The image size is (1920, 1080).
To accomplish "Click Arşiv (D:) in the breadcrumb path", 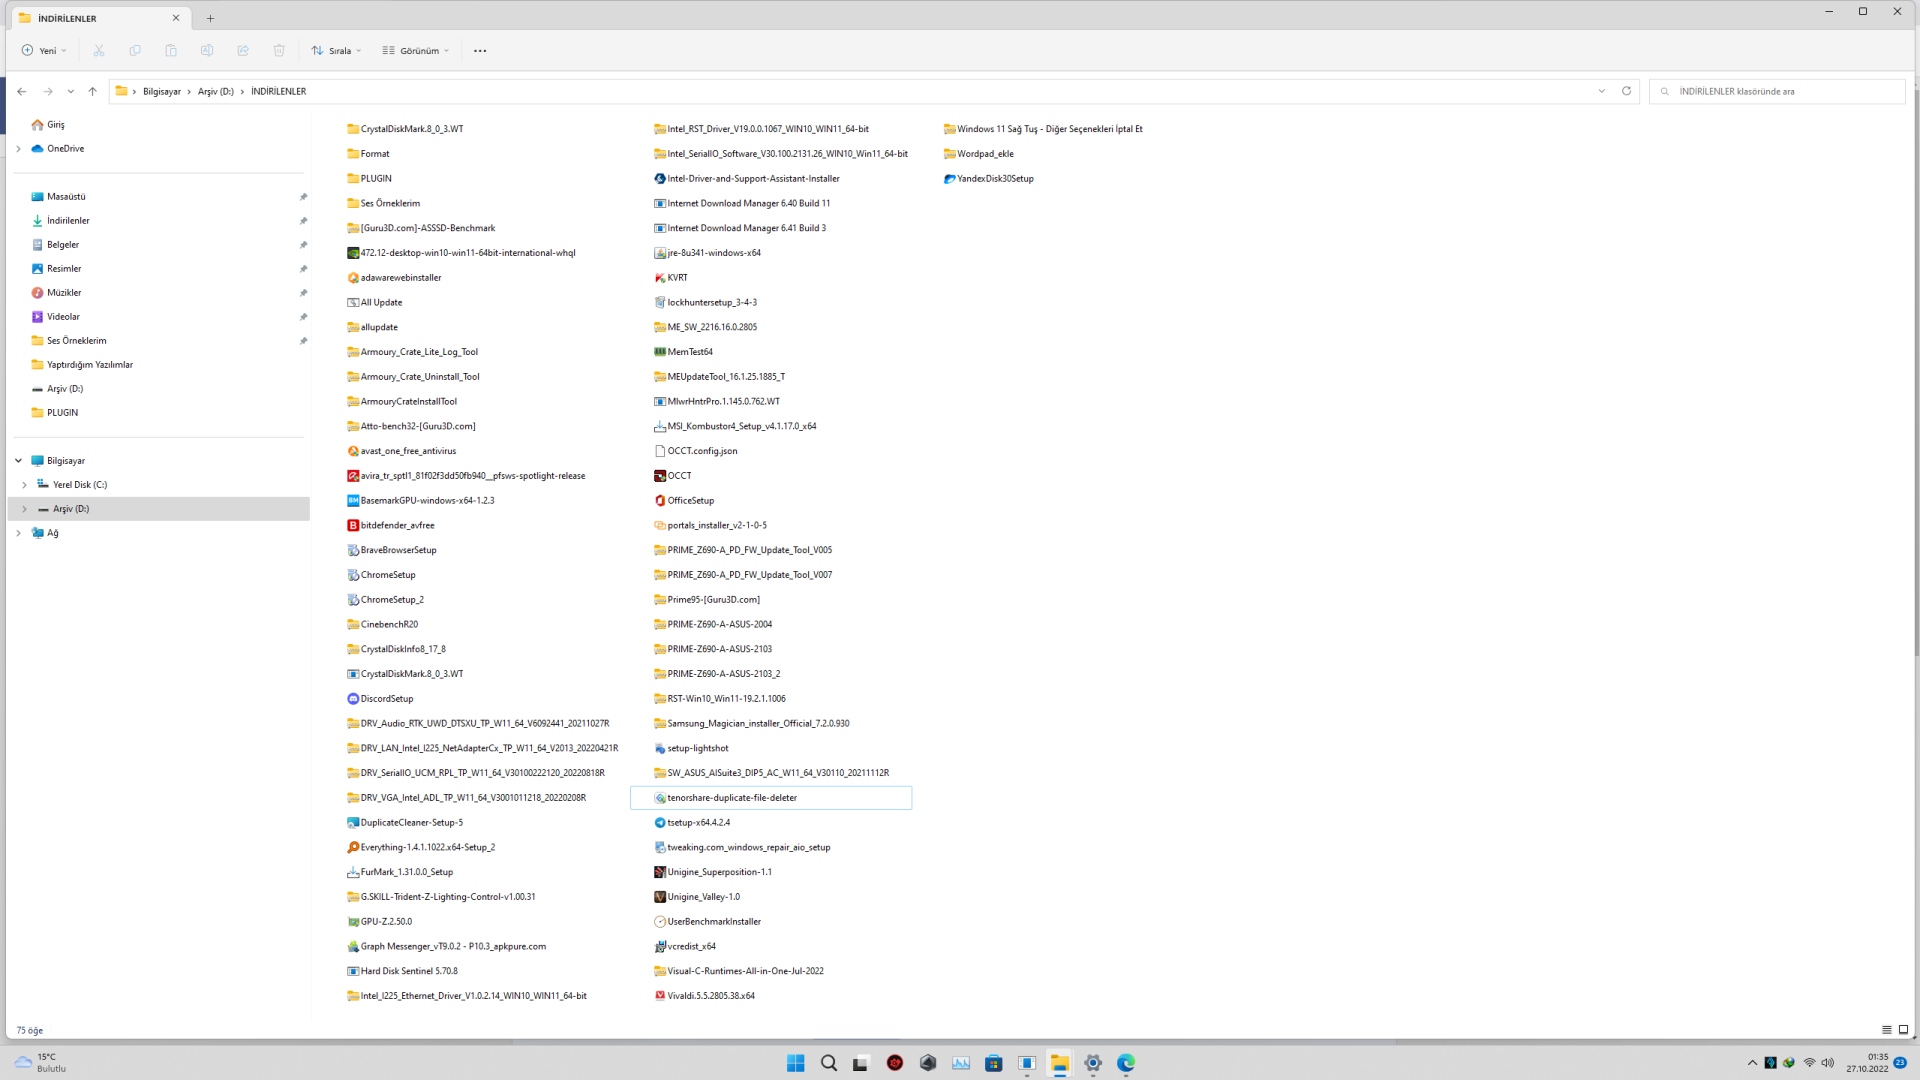I will [x=215, y=91].
